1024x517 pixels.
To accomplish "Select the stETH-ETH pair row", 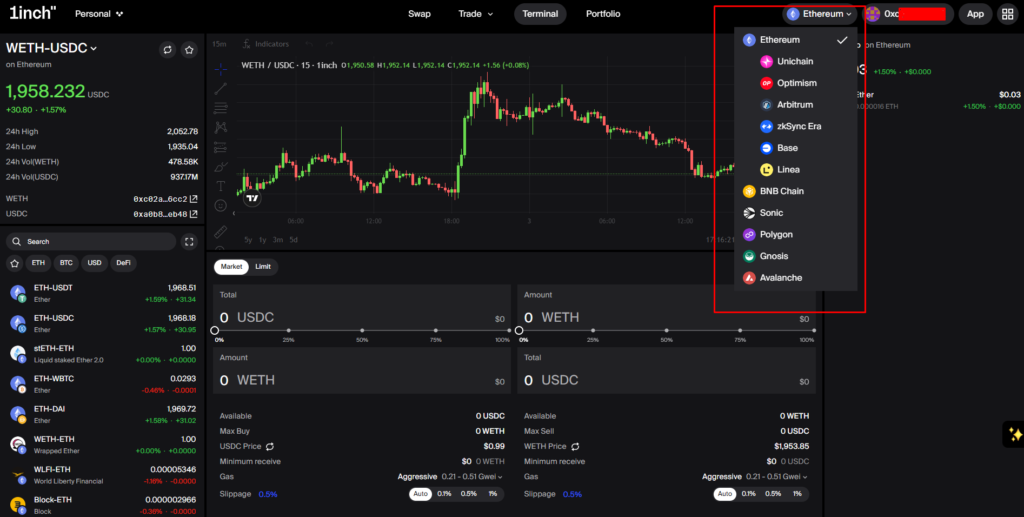I will (103, 354).
